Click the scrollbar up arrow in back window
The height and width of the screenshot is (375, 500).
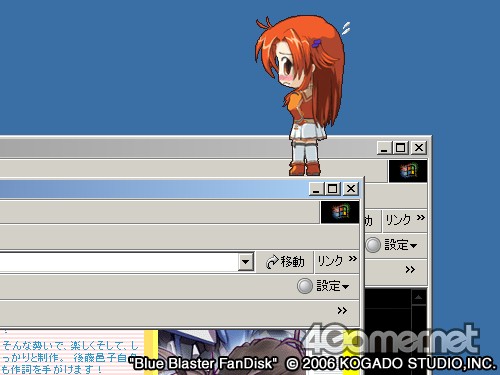coord(419,297)
